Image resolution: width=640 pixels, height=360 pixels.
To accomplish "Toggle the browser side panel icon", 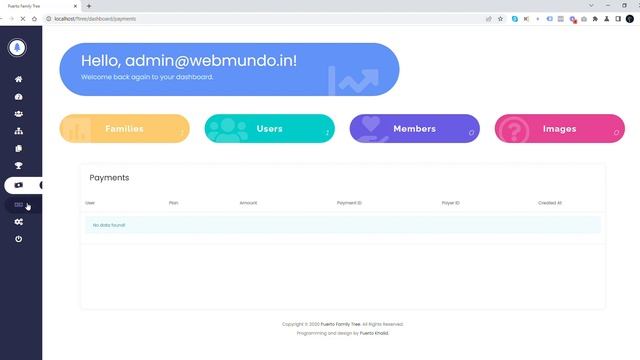I will pyautogui.click(x=618, y=19).
